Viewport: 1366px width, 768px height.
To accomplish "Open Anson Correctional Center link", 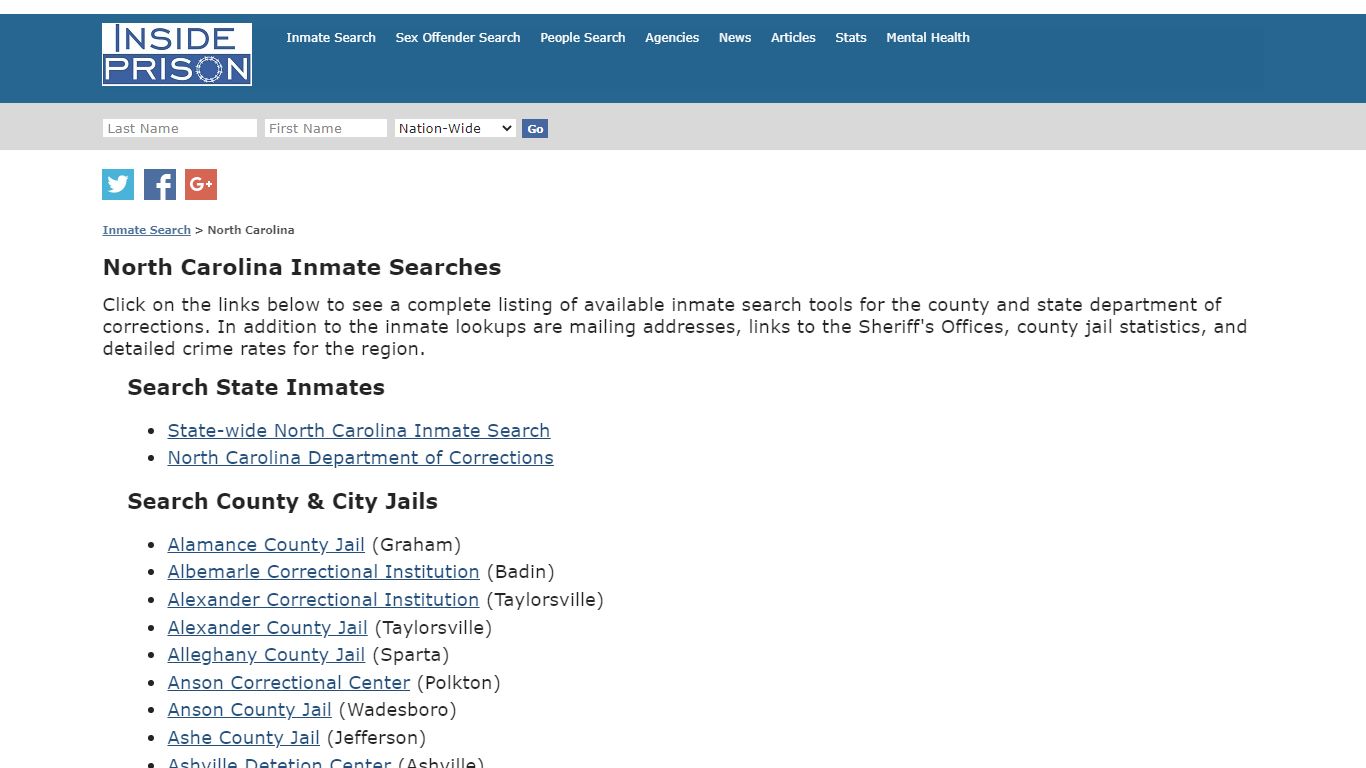I will [289, 682].
